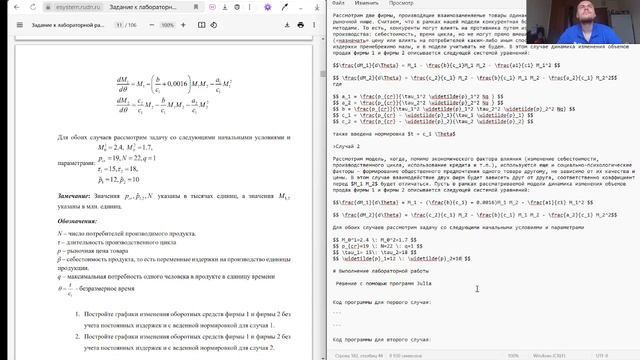
Task: Click the download icon after the pink extension icon
Action: pyautogui.click(x=225, y=7)
